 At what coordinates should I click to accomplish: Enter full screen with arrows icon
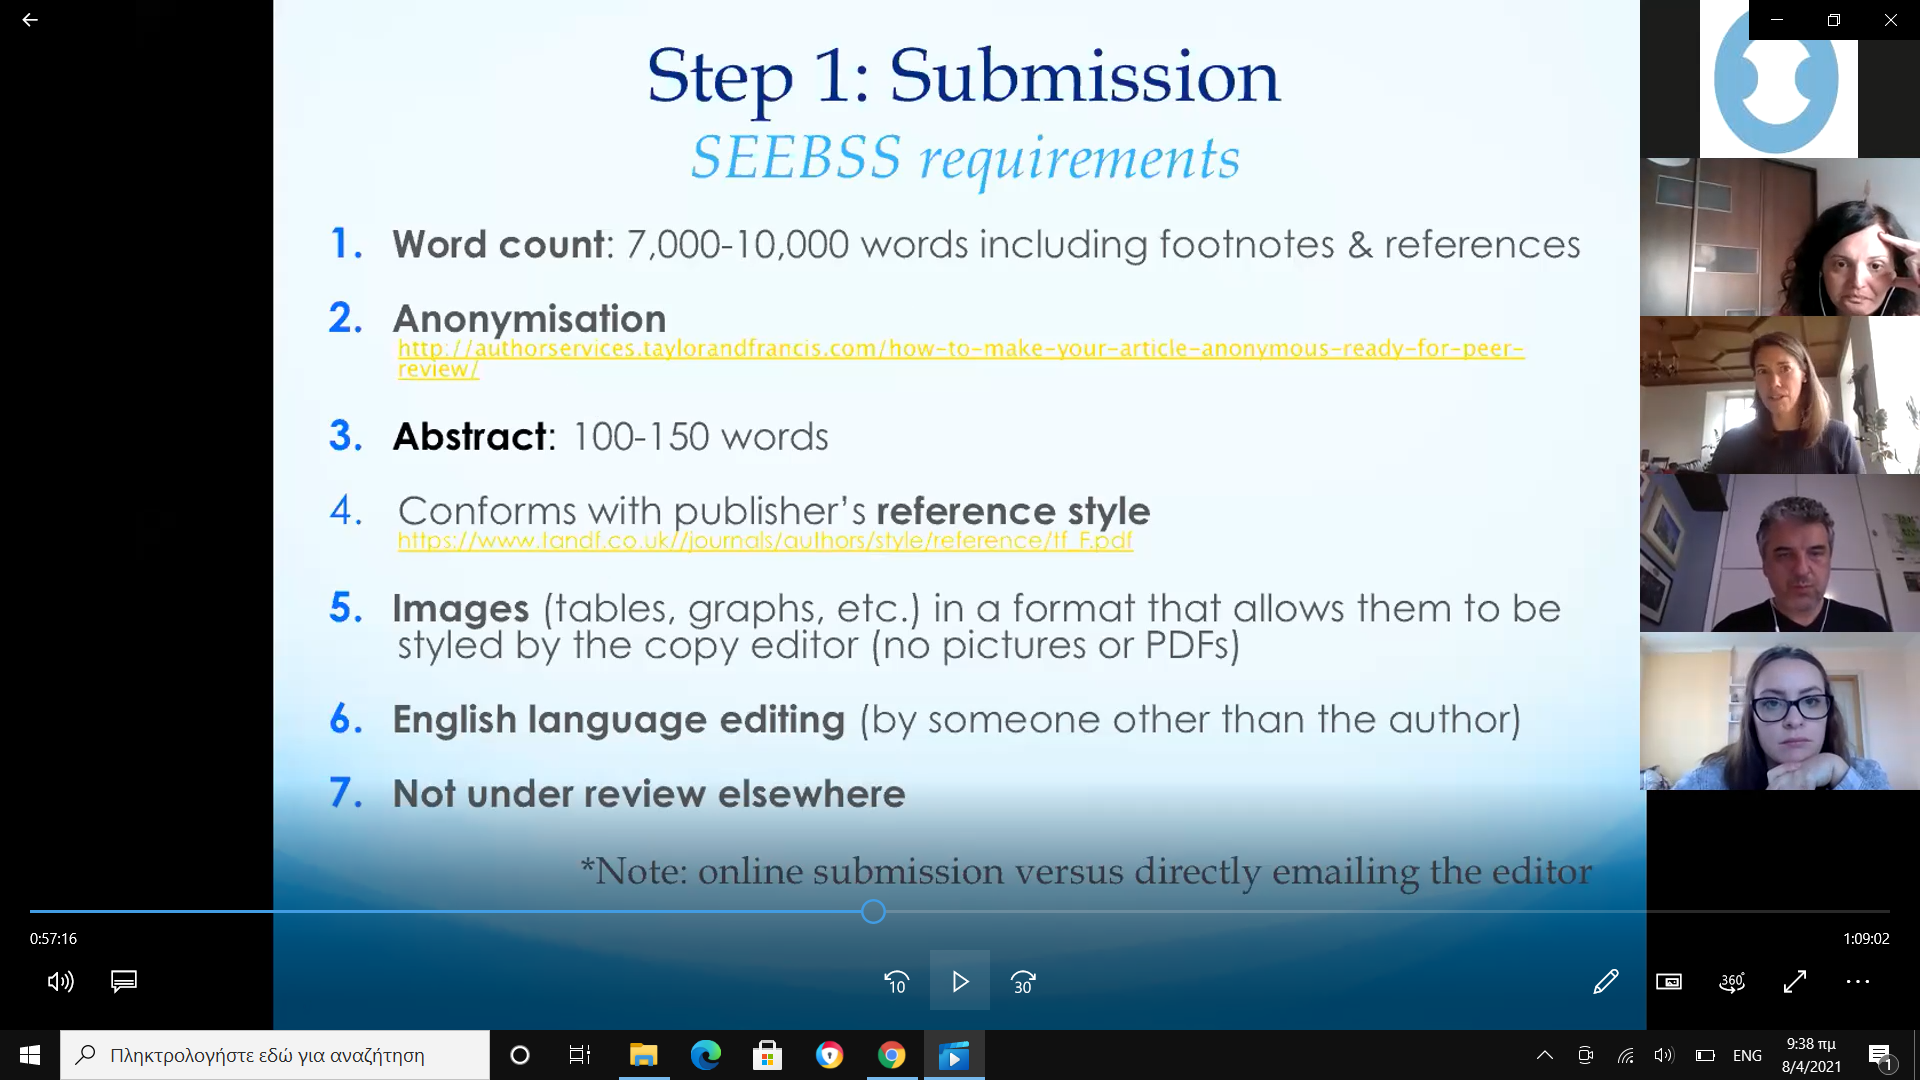[x=1795, y=982]
